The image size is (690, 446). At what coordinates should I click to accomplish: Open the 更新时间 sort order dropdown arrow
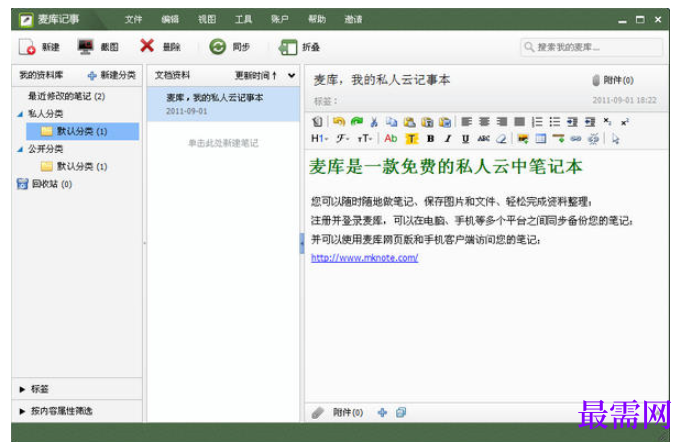(291, 75)
